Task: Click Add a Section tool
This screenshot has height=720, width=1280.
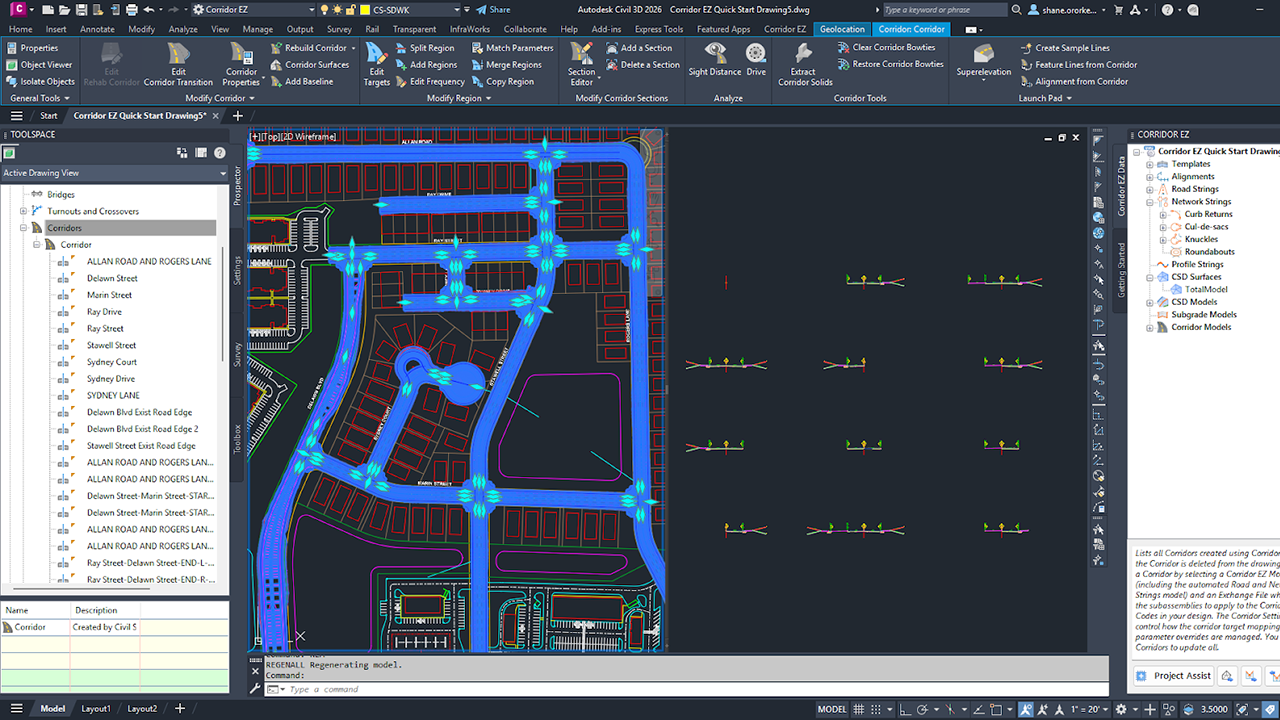Action: pos(638,48)
